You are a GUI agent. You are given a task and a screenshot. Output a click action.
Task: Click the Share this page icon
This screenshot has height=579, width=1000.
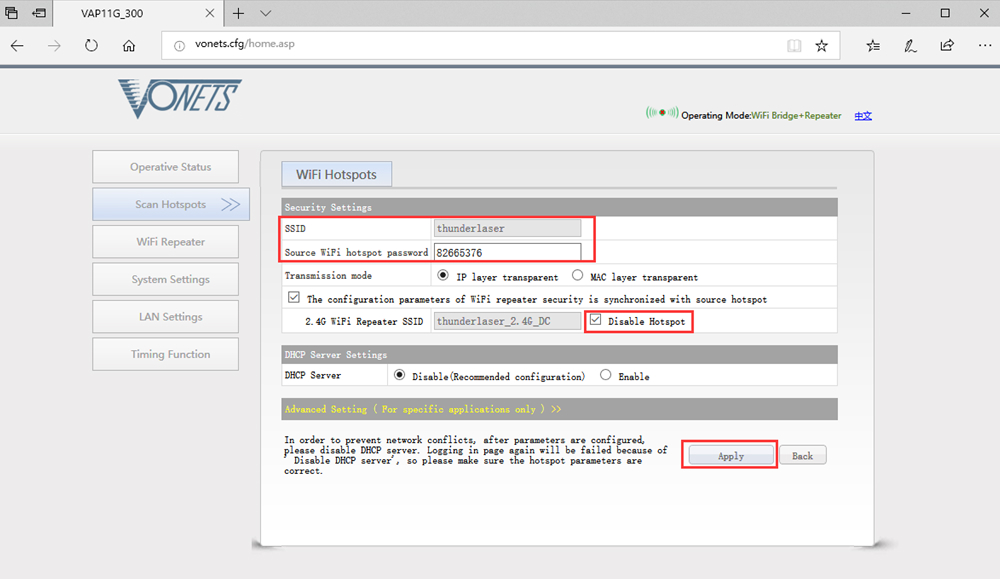point(947,45)
